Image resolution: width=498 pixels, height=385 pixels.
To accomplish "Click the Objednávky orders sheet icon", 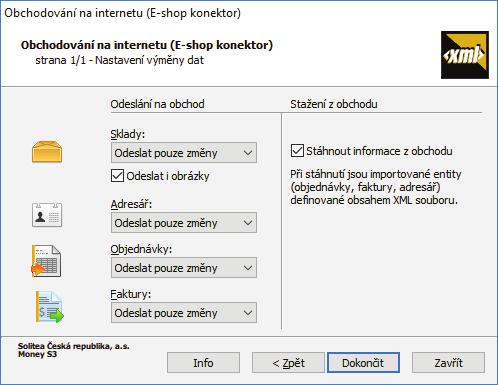I will pyautogui.click(x=46, y=261).
